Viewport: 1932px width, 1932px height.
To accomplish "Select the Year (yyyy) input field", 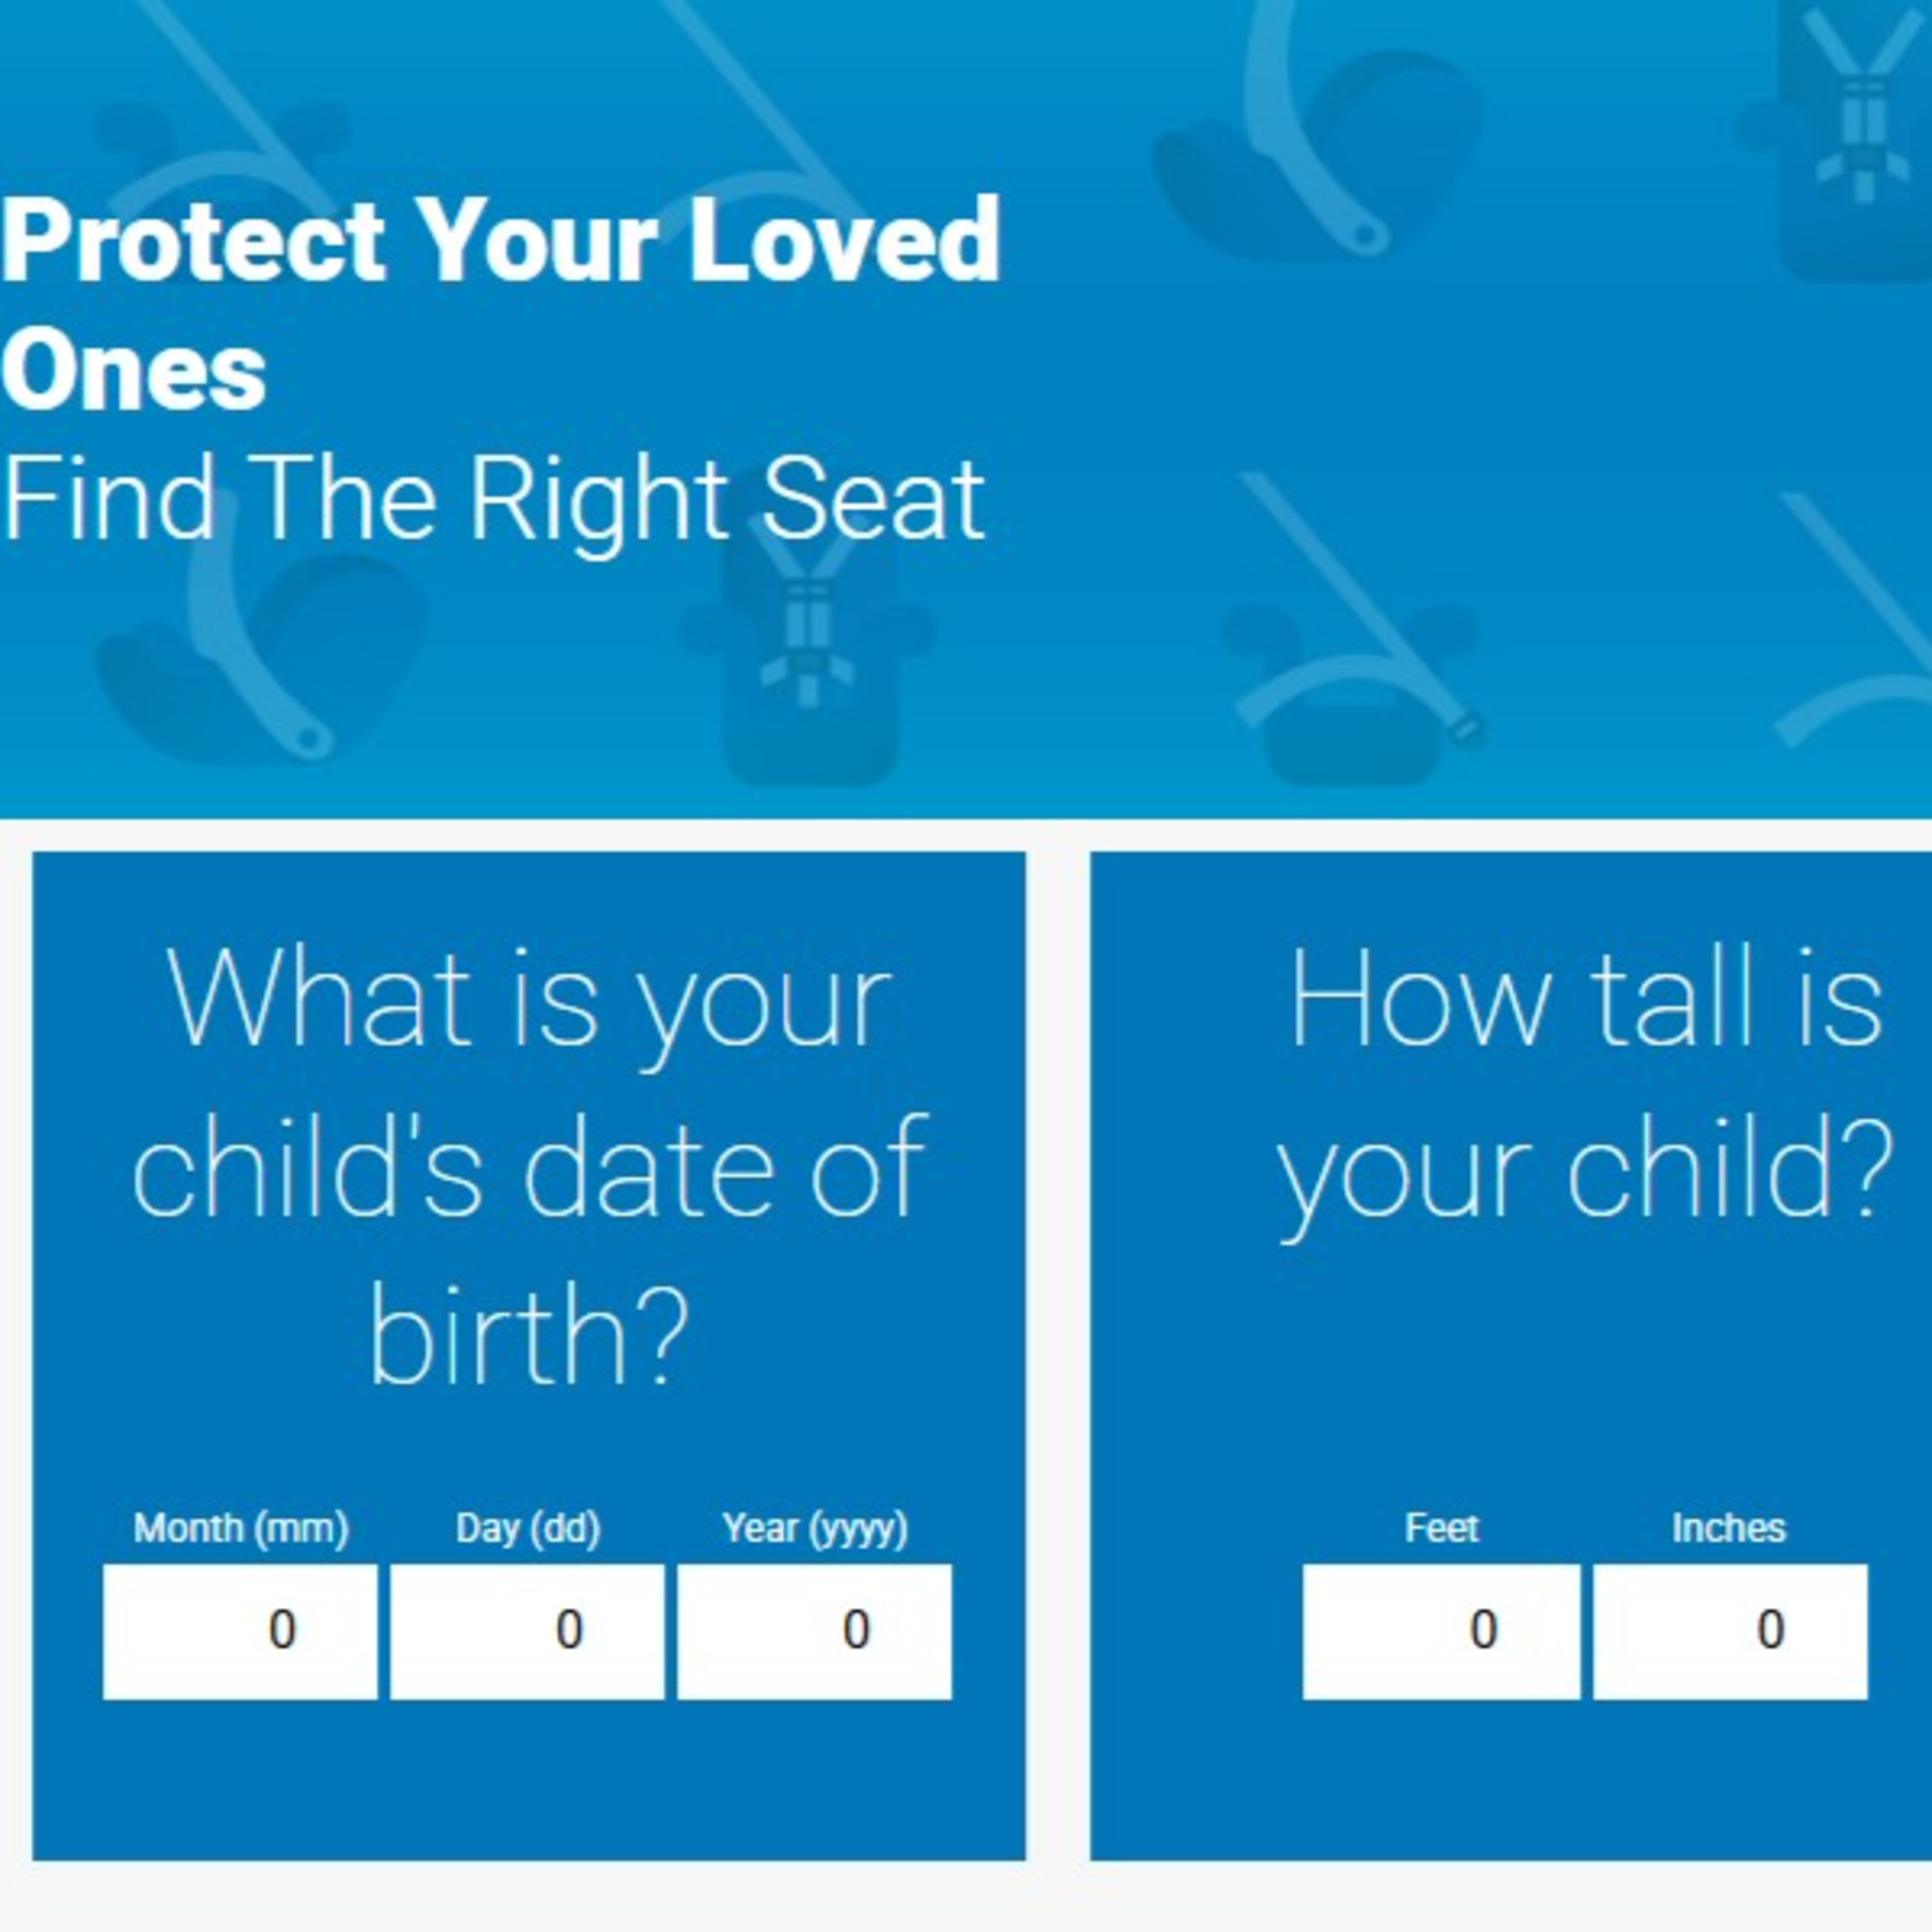I will 814,1631.
